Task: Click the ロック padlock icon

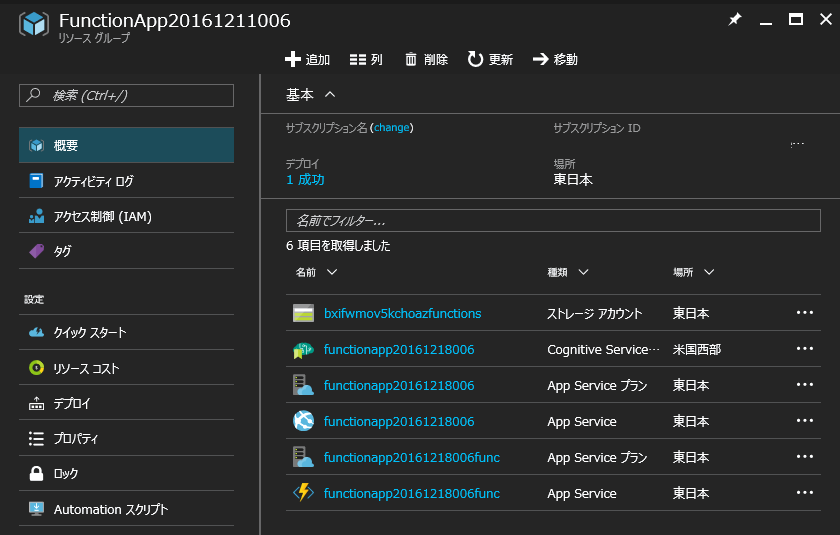Action: coord(36,473)
